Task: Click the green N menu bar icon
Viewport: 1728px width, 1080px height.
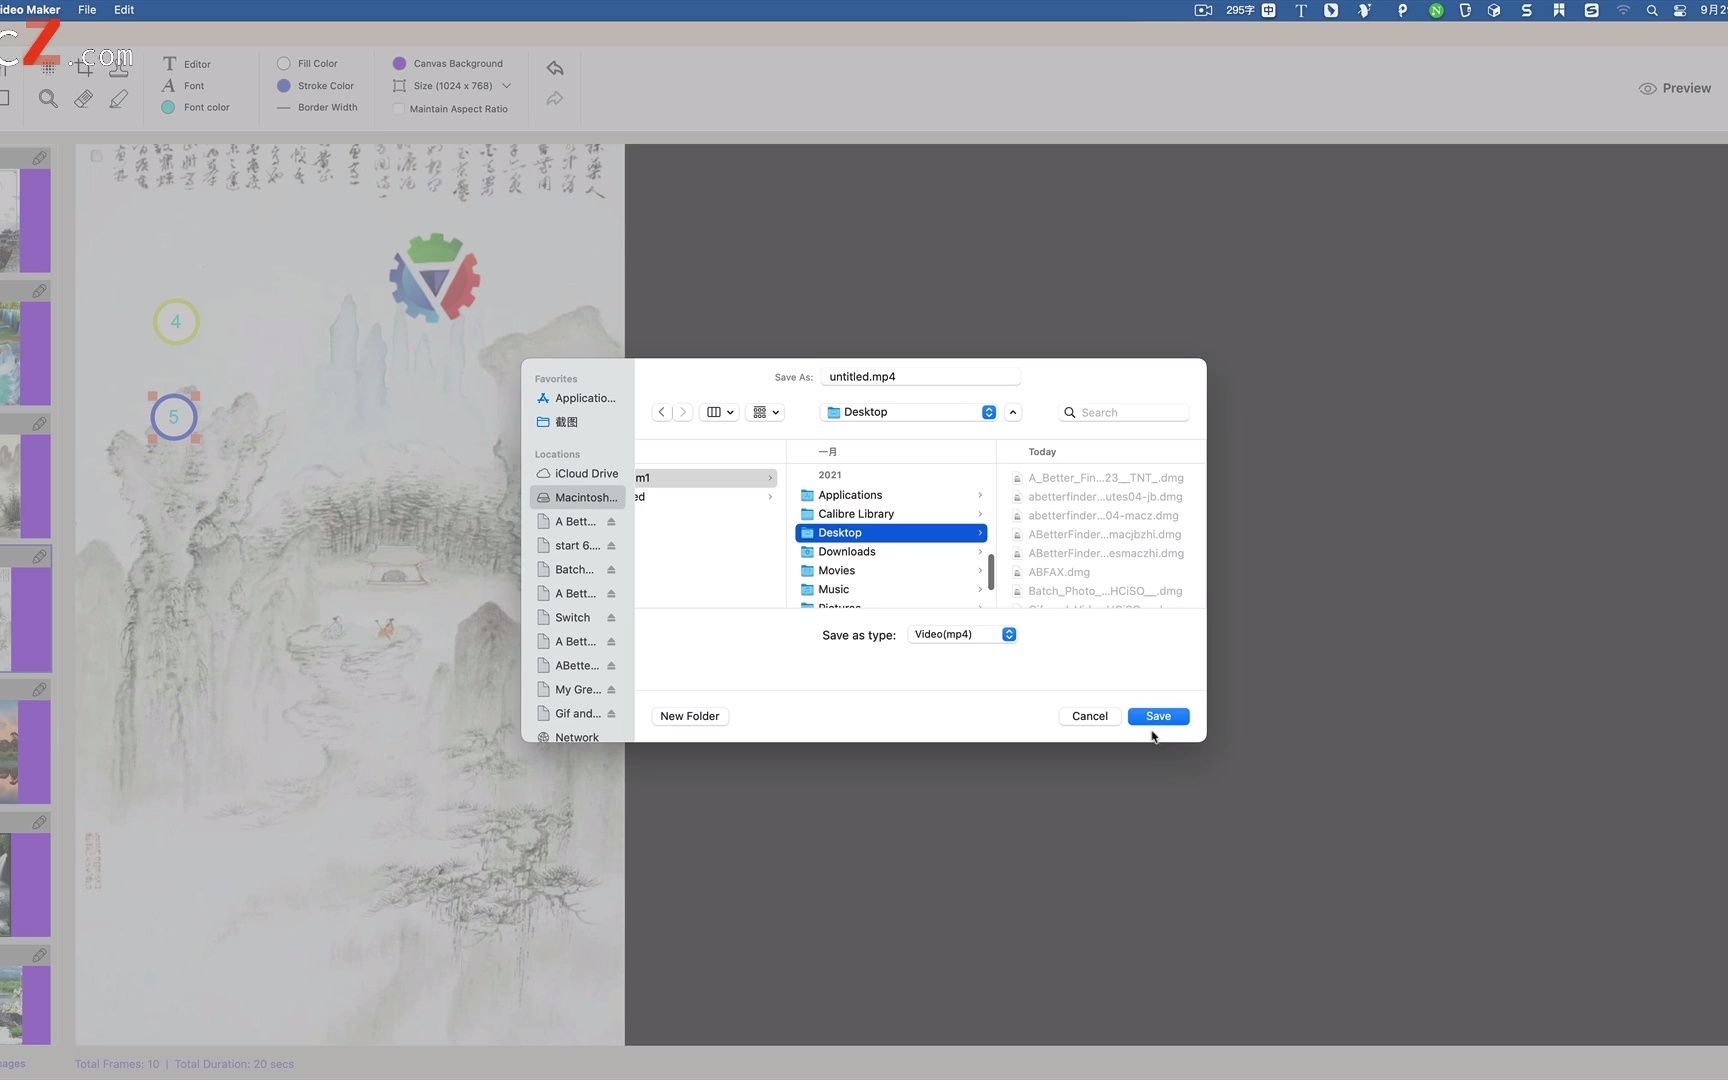Action: (1436, 10)
